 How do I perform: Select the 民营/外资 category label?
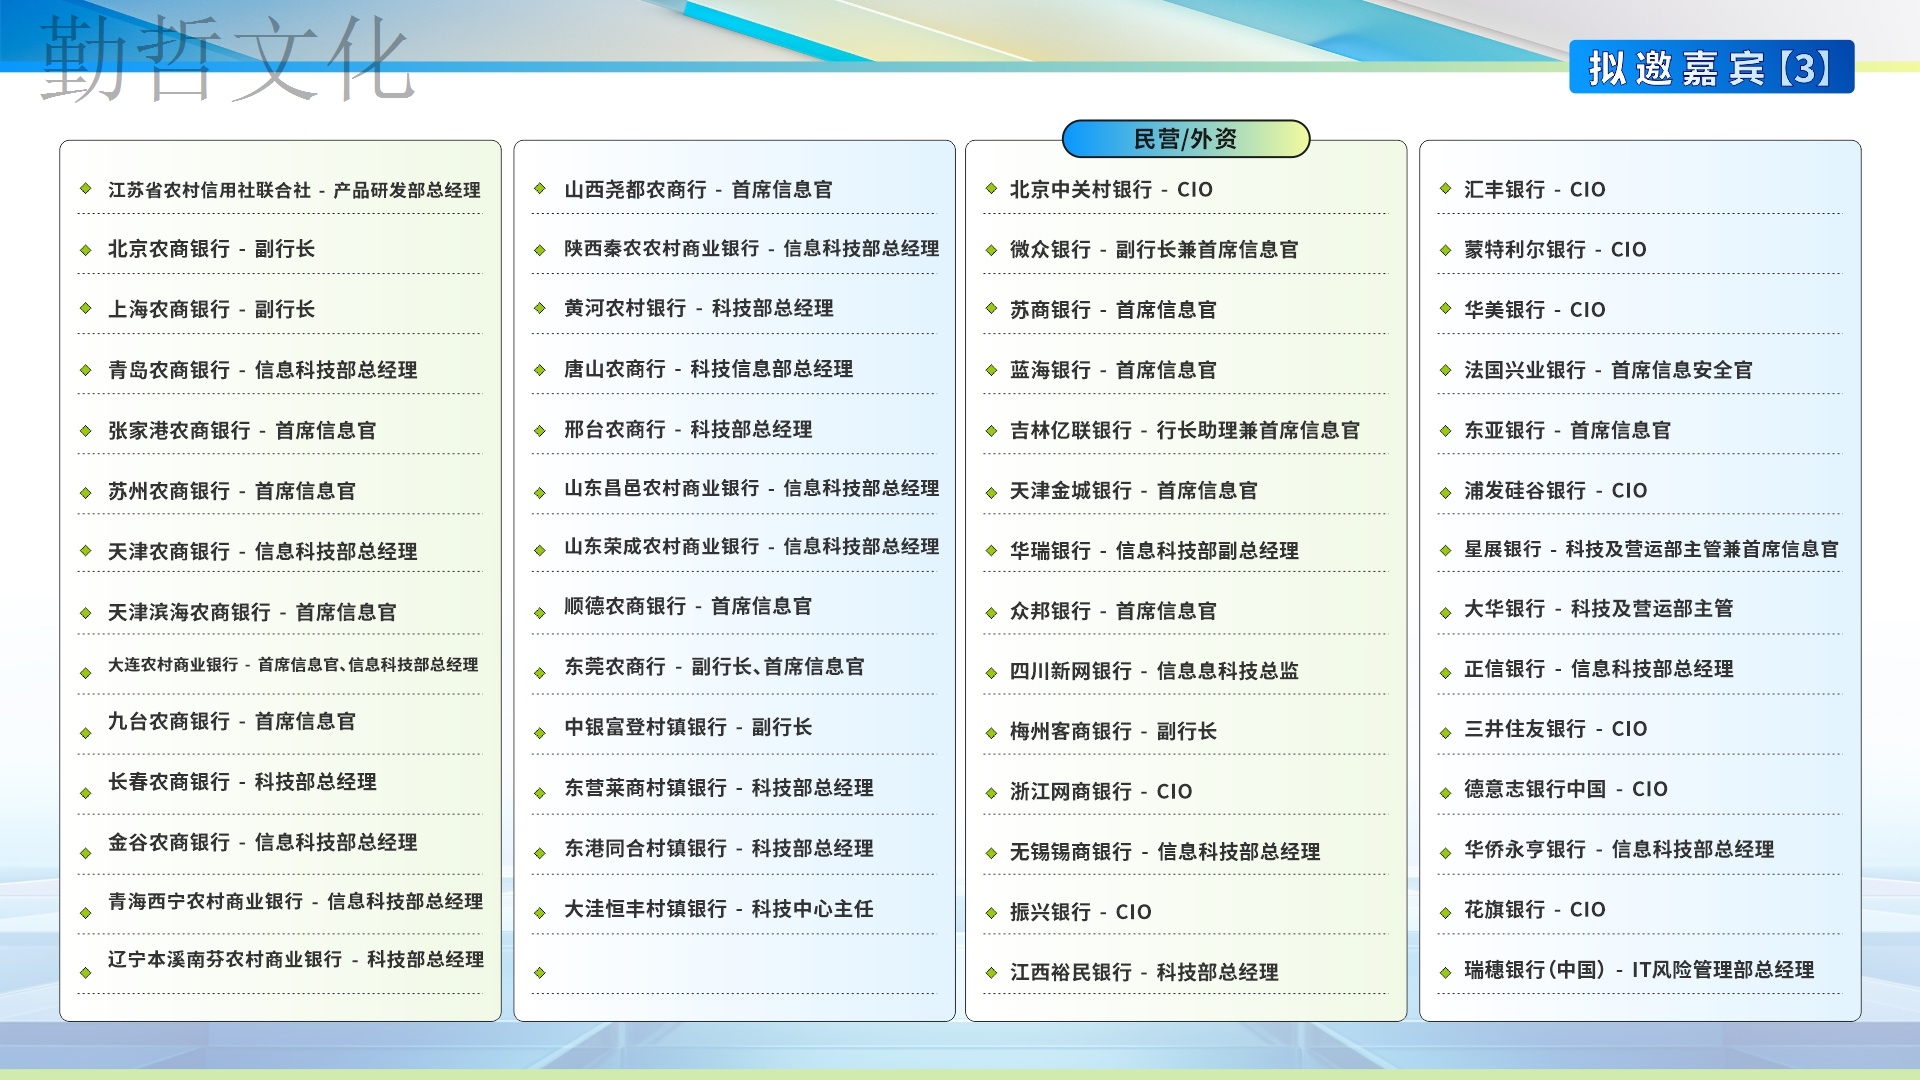point(1185,139)
